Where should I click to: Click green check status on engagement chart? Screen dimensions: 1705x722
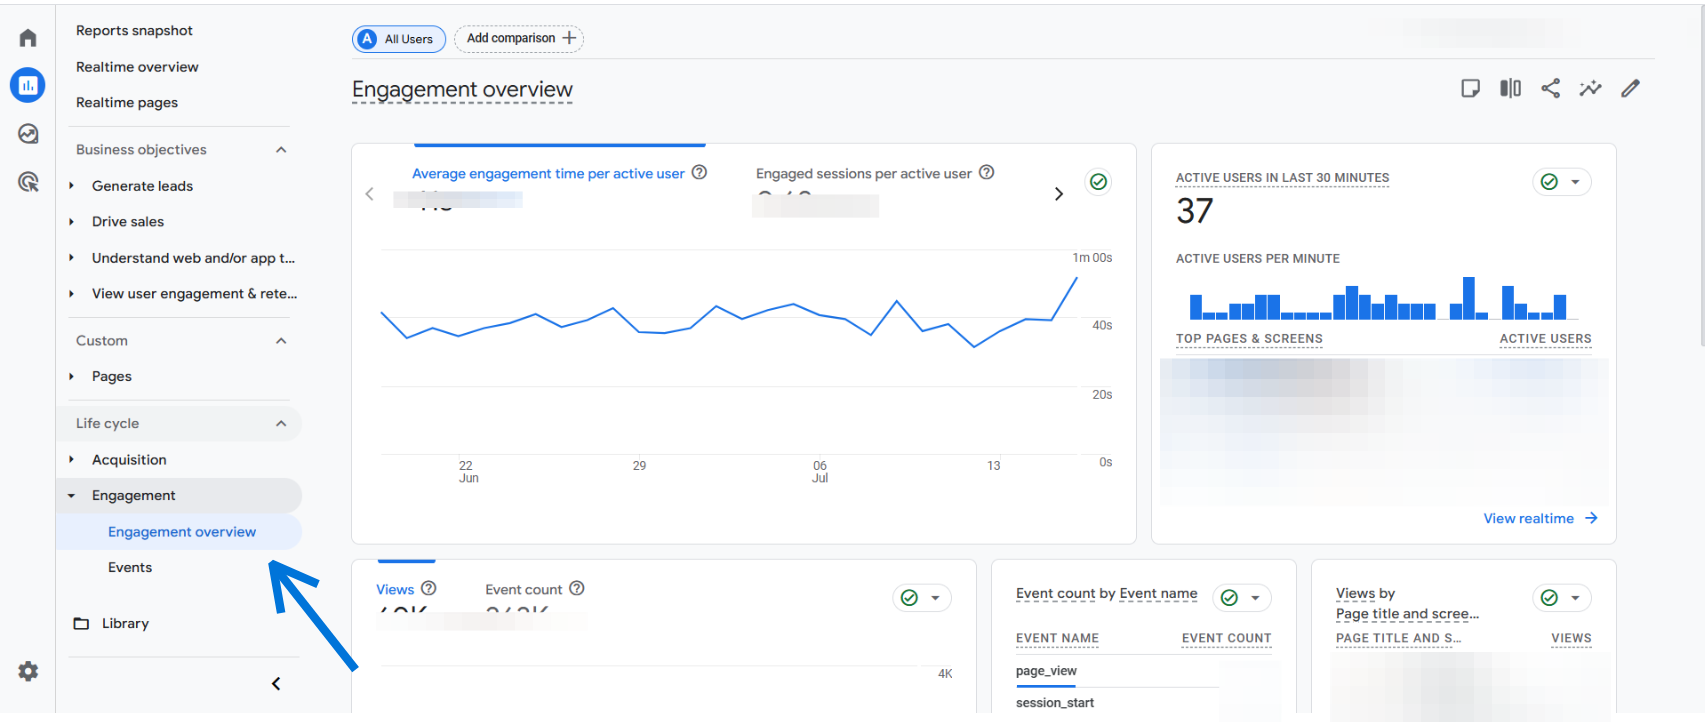coord(1099,181)
